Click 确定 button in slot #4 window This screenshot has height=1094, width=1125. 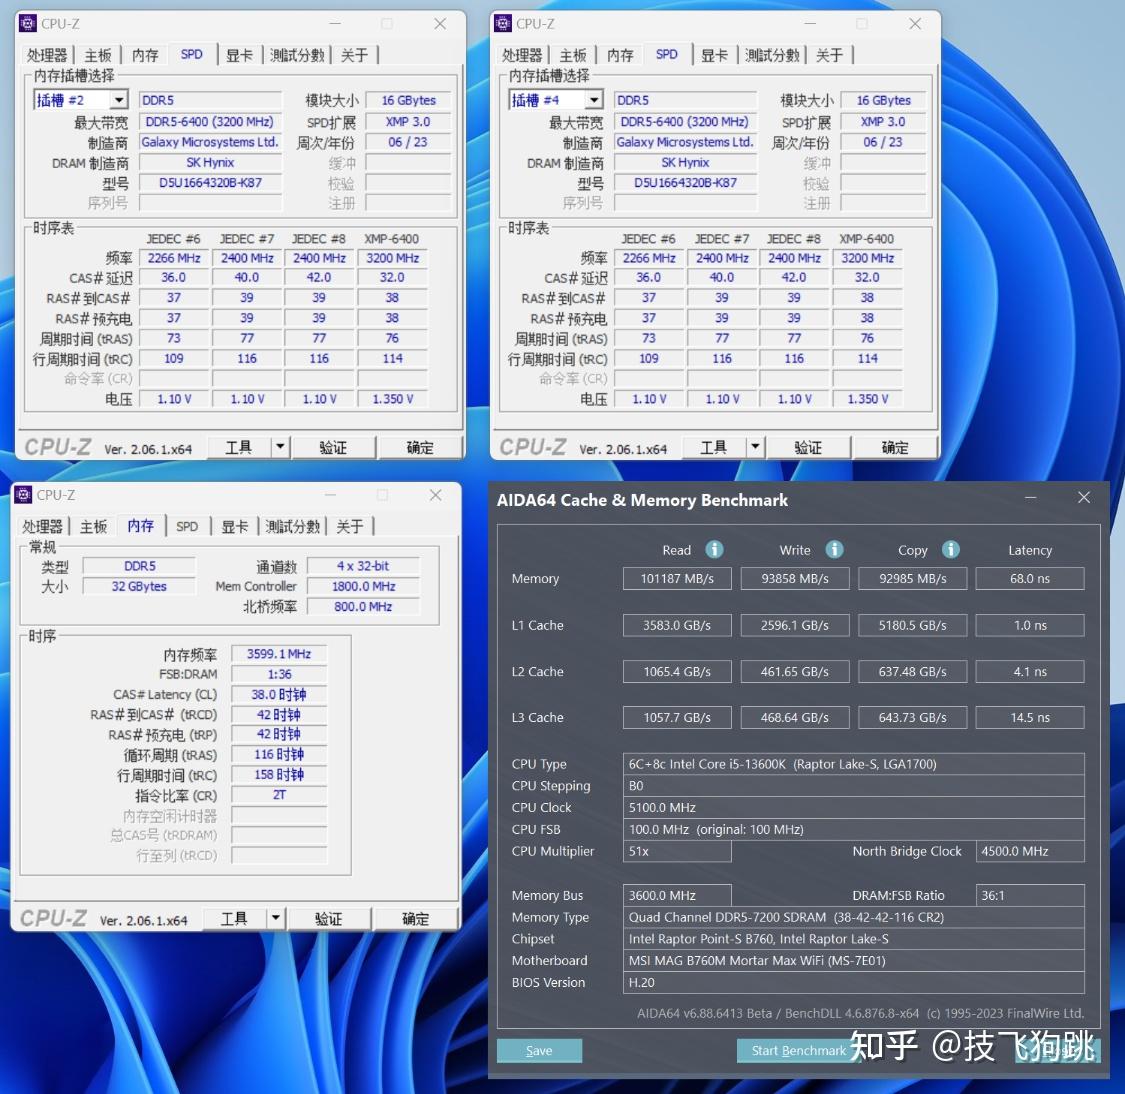(895, 448)
